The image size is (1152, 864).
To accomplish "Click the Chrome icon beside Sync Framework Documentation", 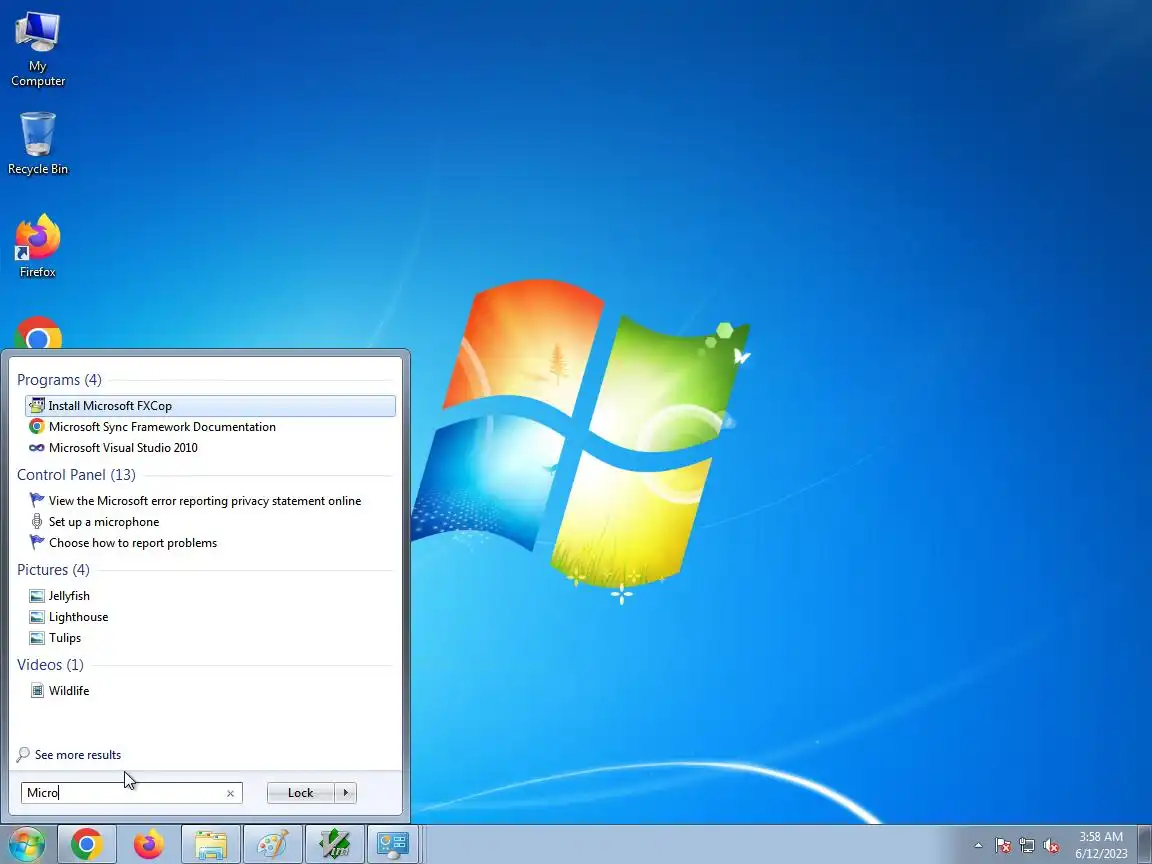I will [37, 426].
